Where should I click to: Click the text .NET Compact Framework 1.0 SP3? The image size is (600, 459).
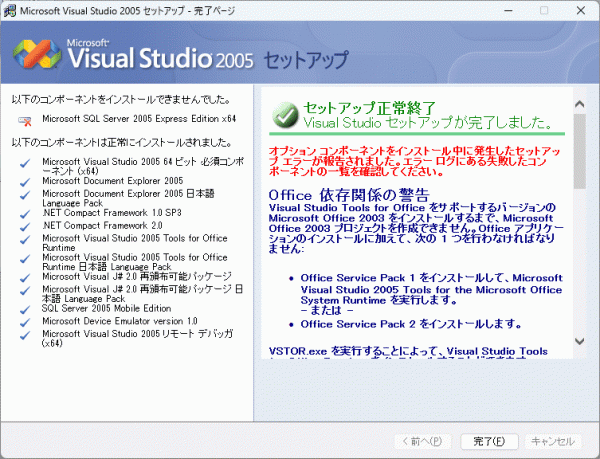pos(112,213)
